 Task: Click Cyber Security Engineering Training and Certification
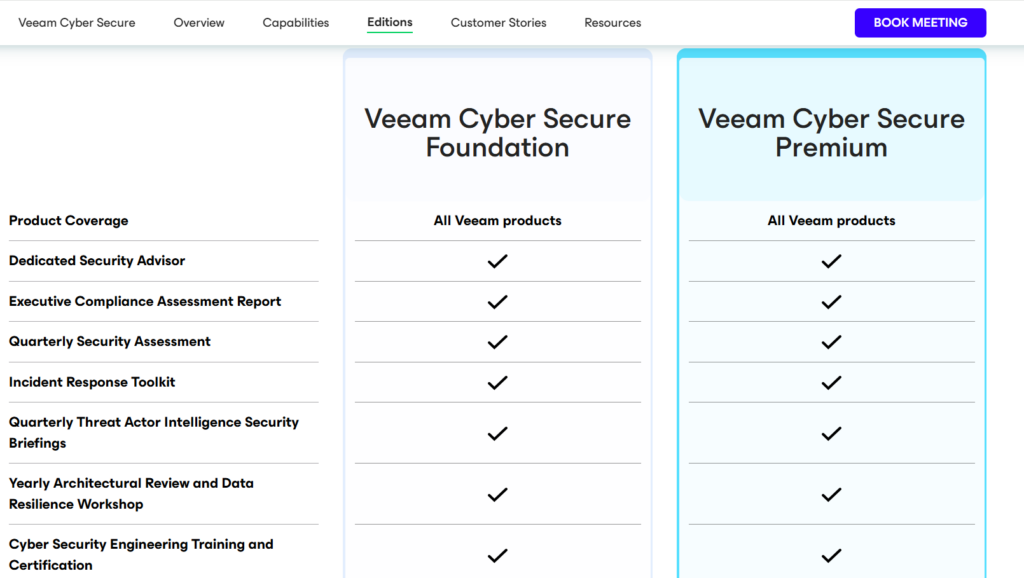click(x=141, y=554)
